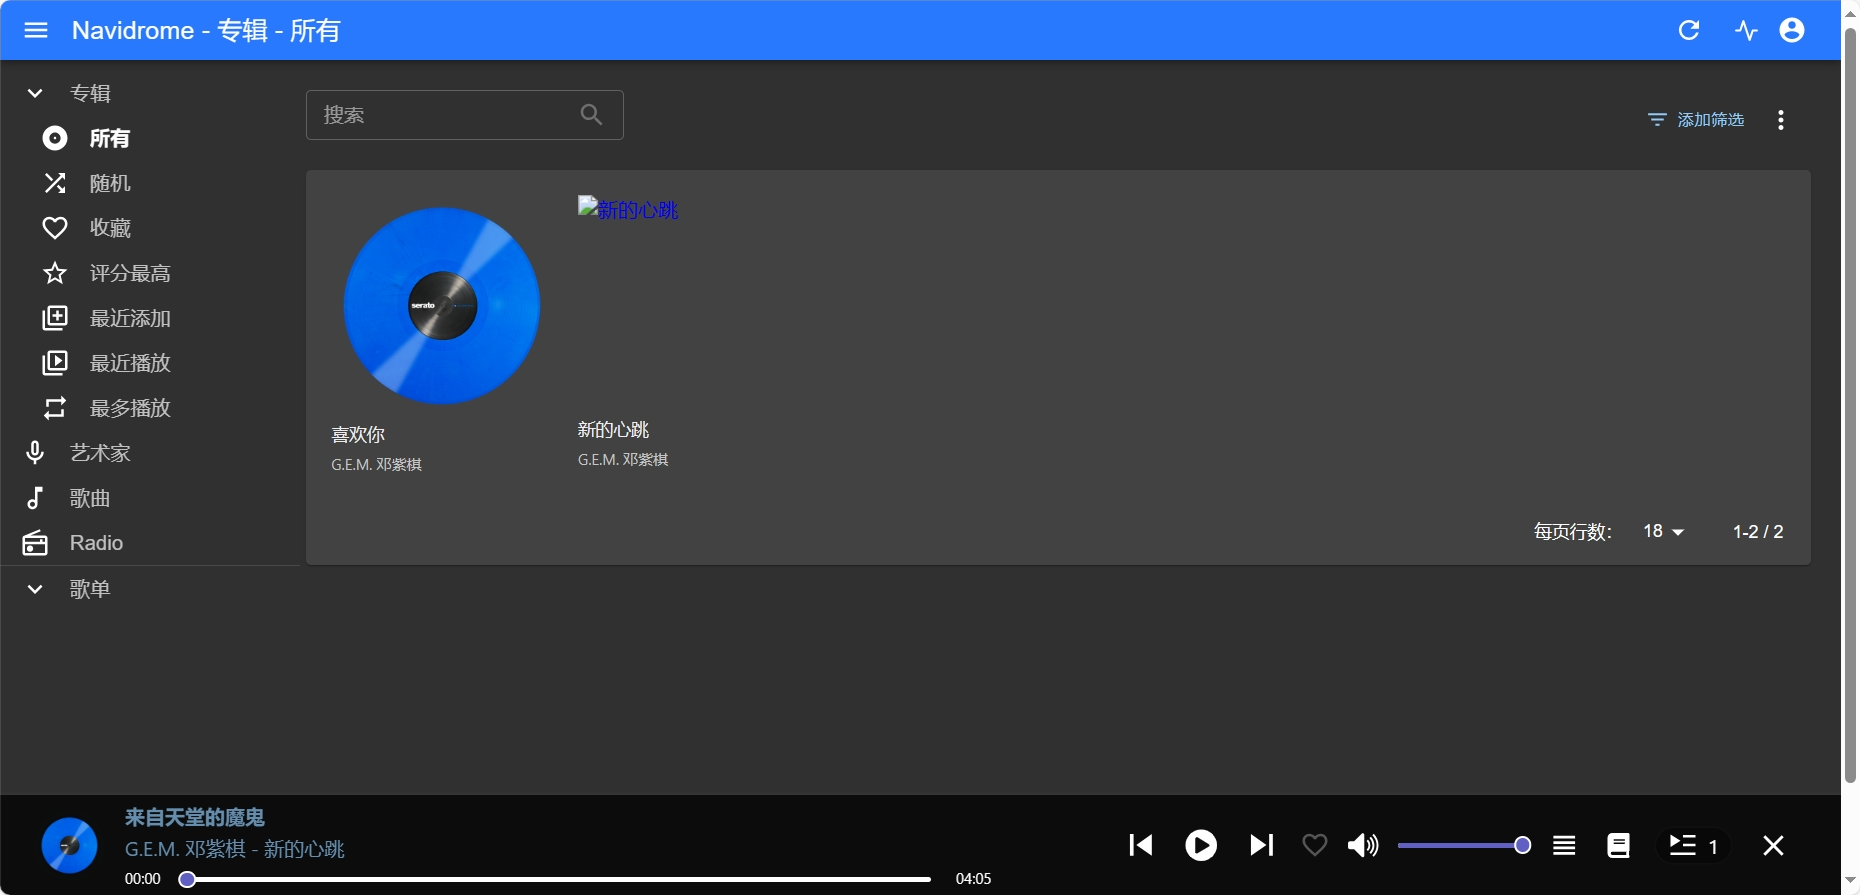Viewport: 1860px width, 895px height.
Task: Open the hamburger menu in the header
Action: click(x=36, y=30)
